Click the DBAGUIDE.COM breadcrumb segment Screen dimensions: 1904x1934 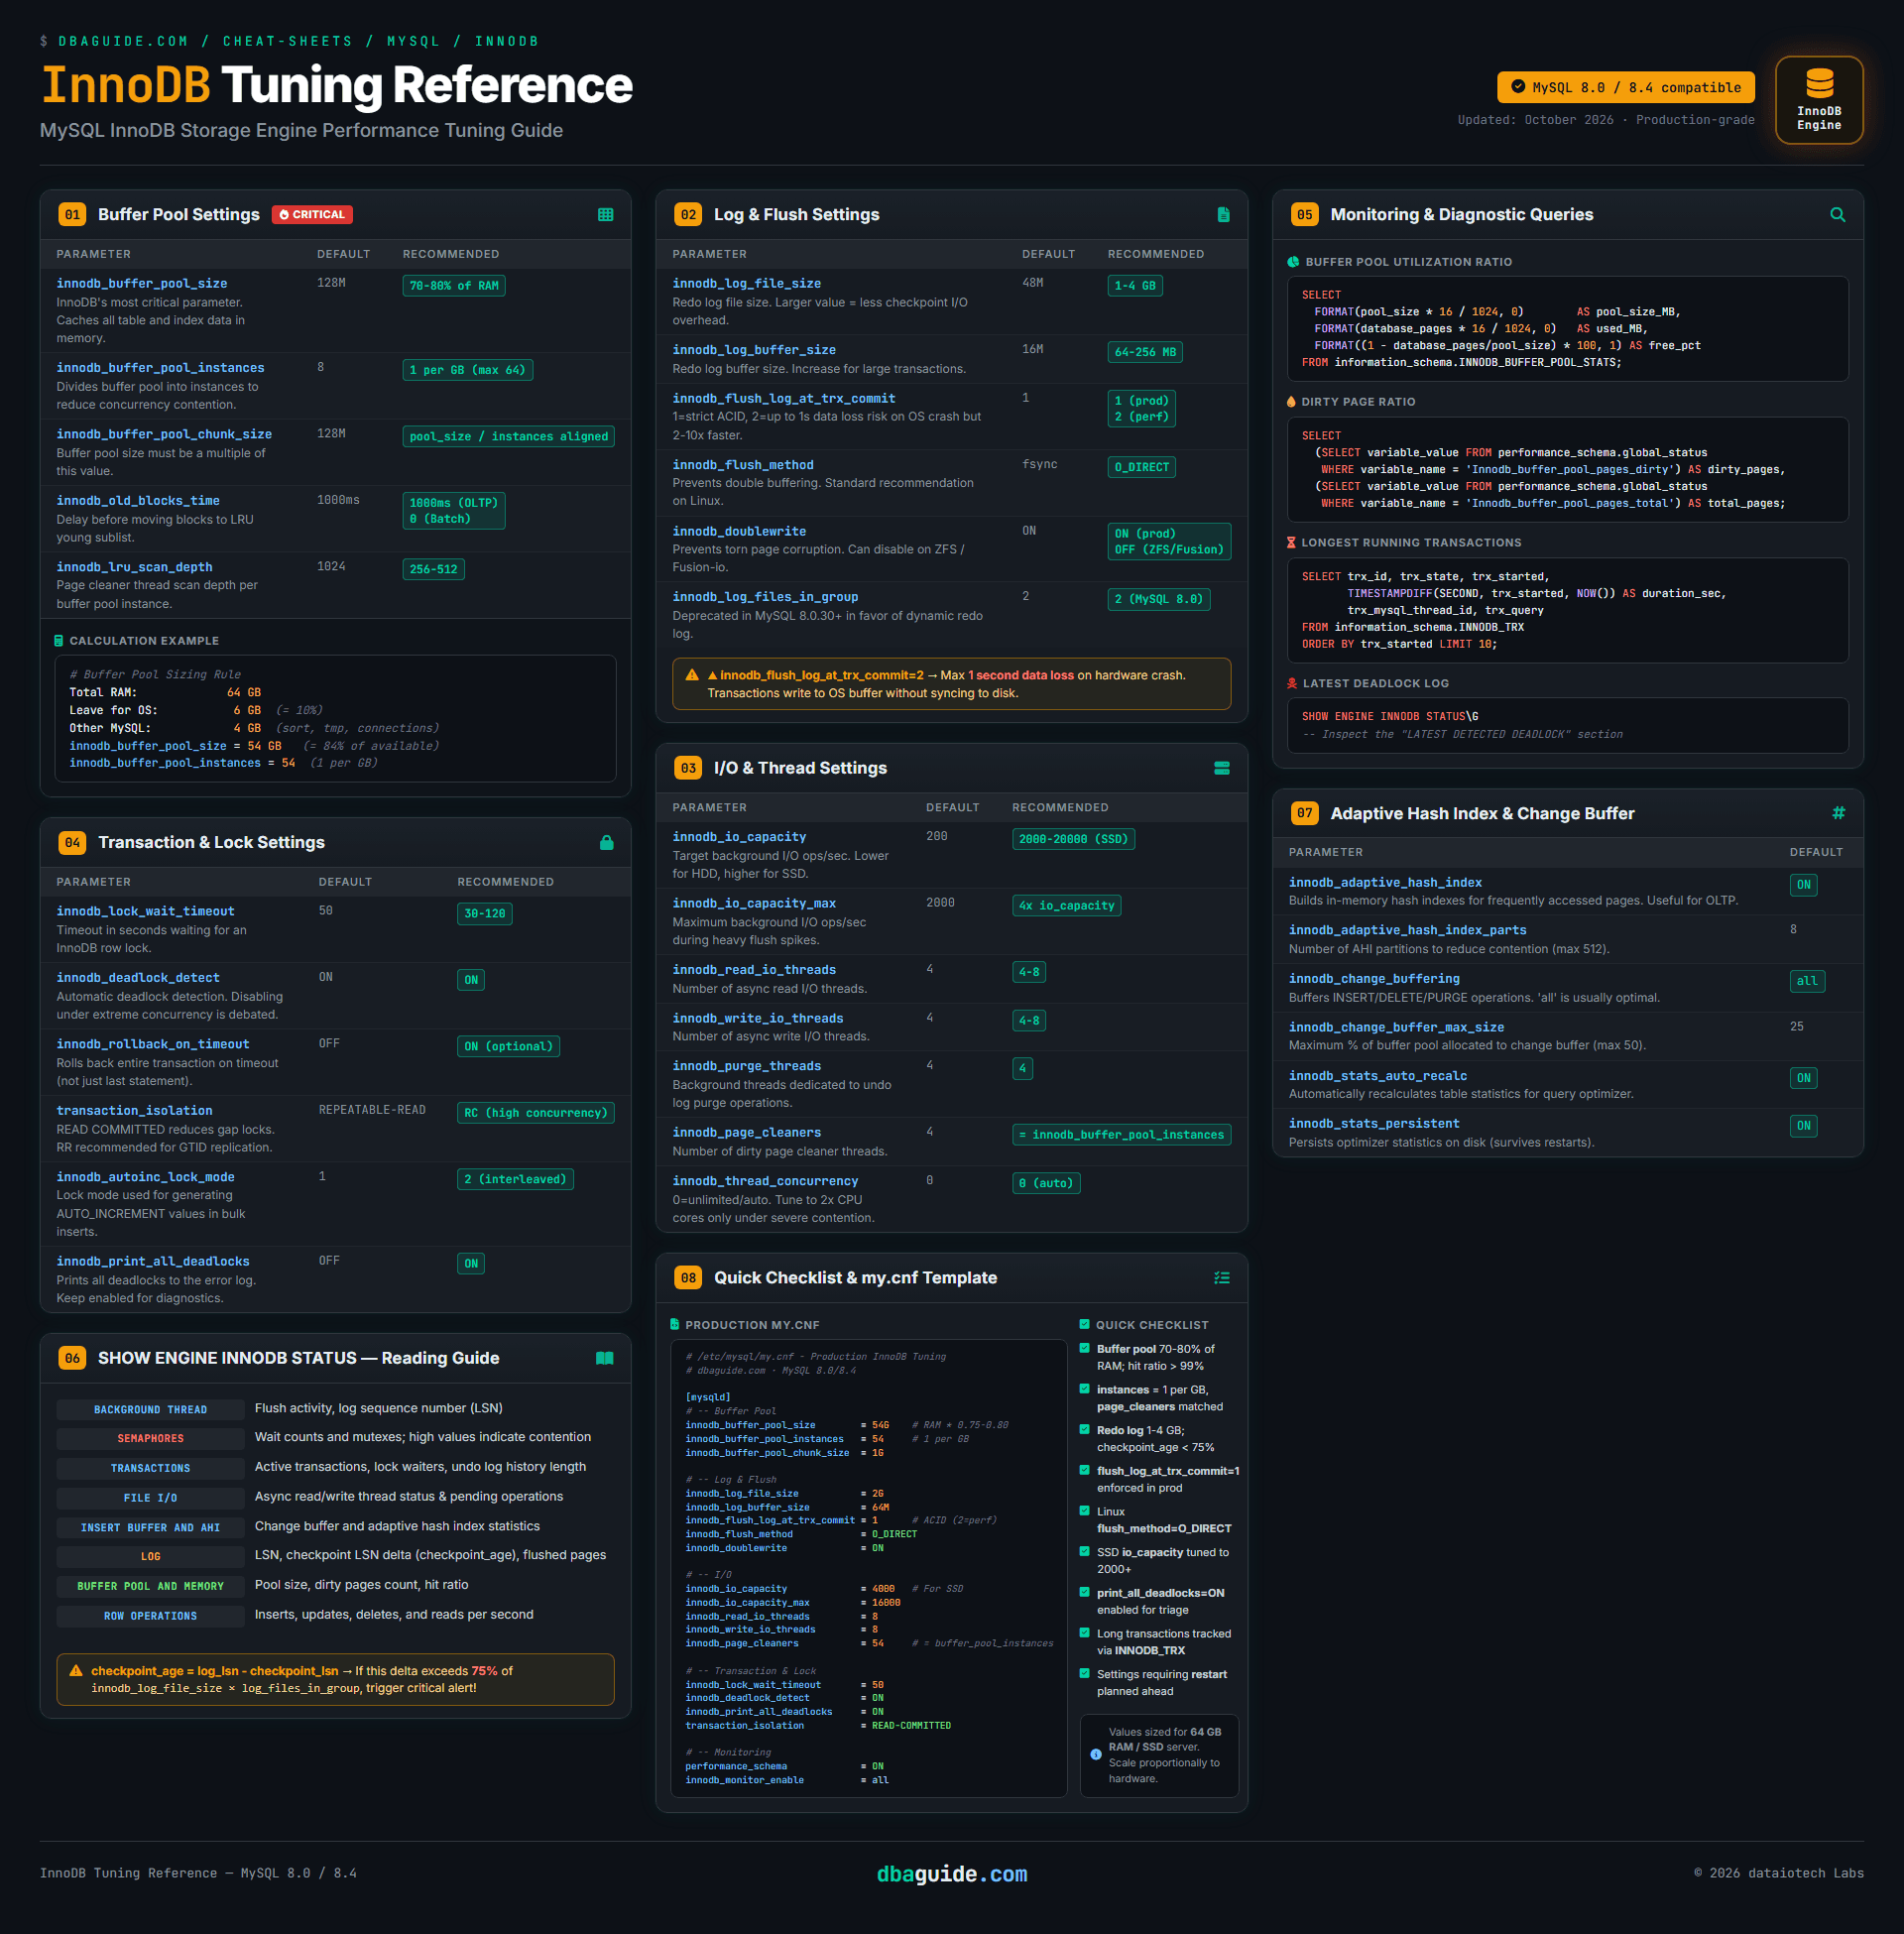pos(123,41)
